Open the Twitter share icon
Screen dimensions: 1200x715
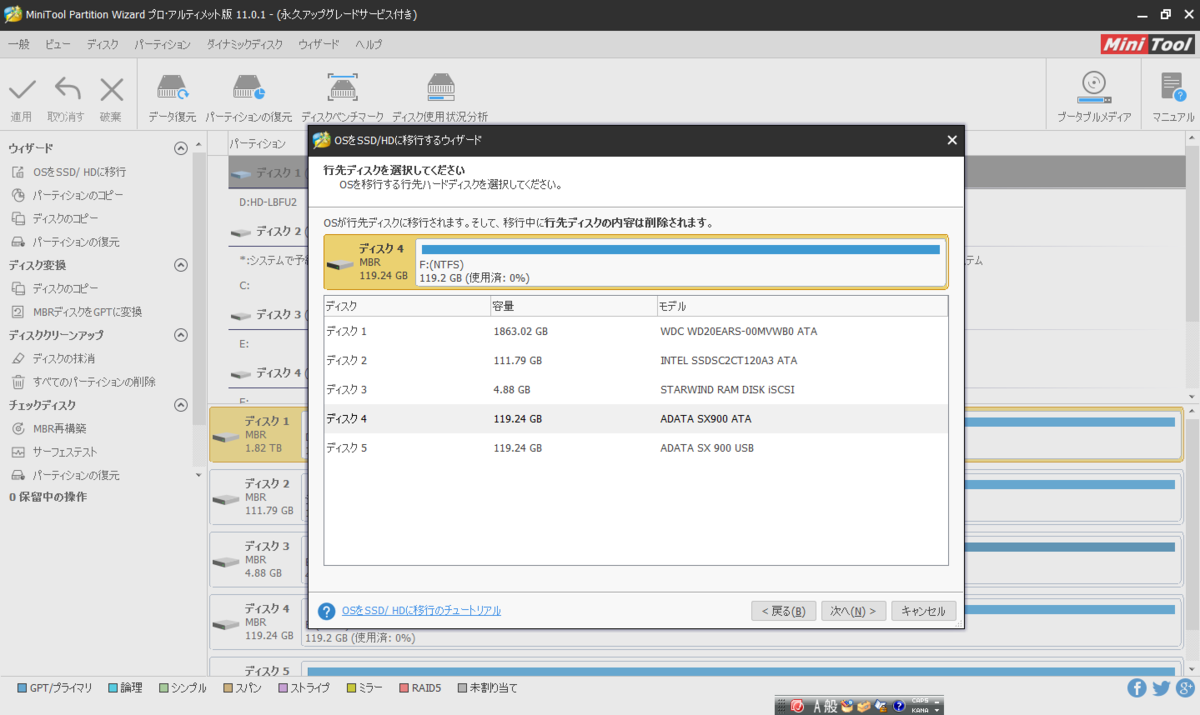pos(1161,688)
